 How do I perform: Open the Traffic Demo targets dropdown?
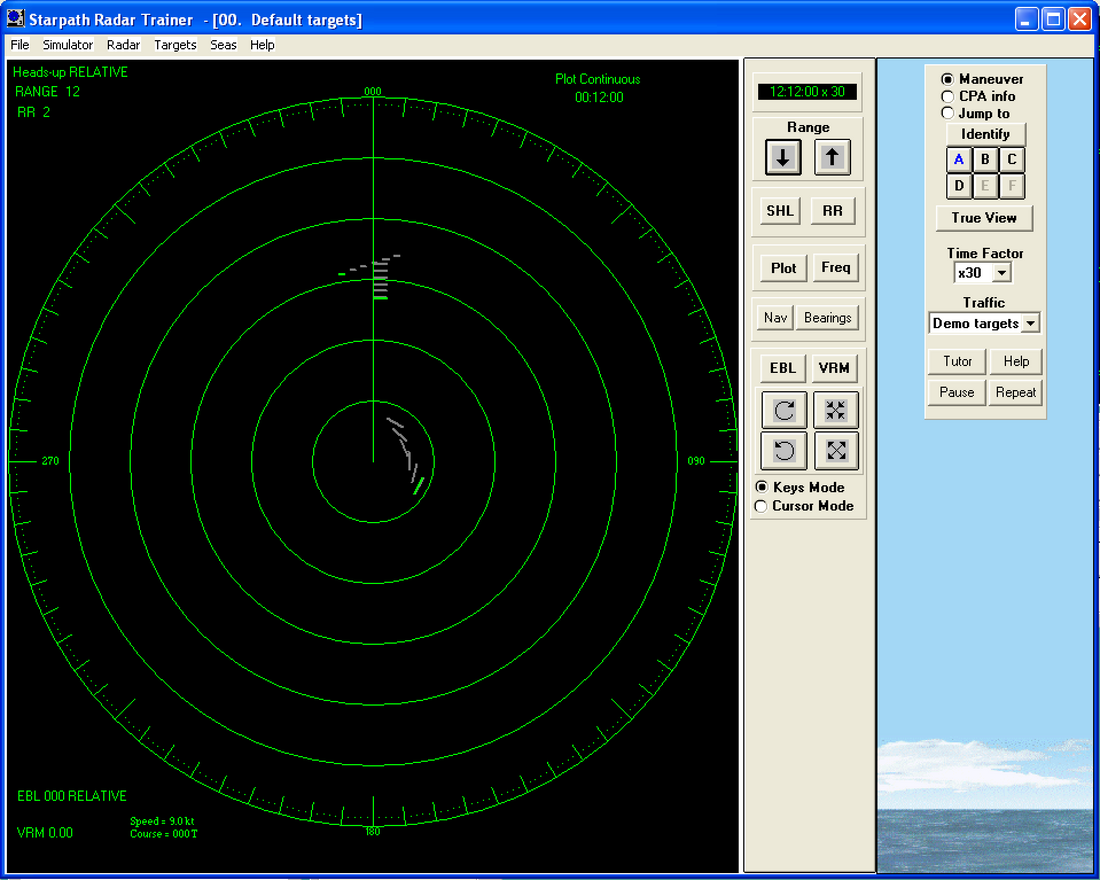point(984,323)
